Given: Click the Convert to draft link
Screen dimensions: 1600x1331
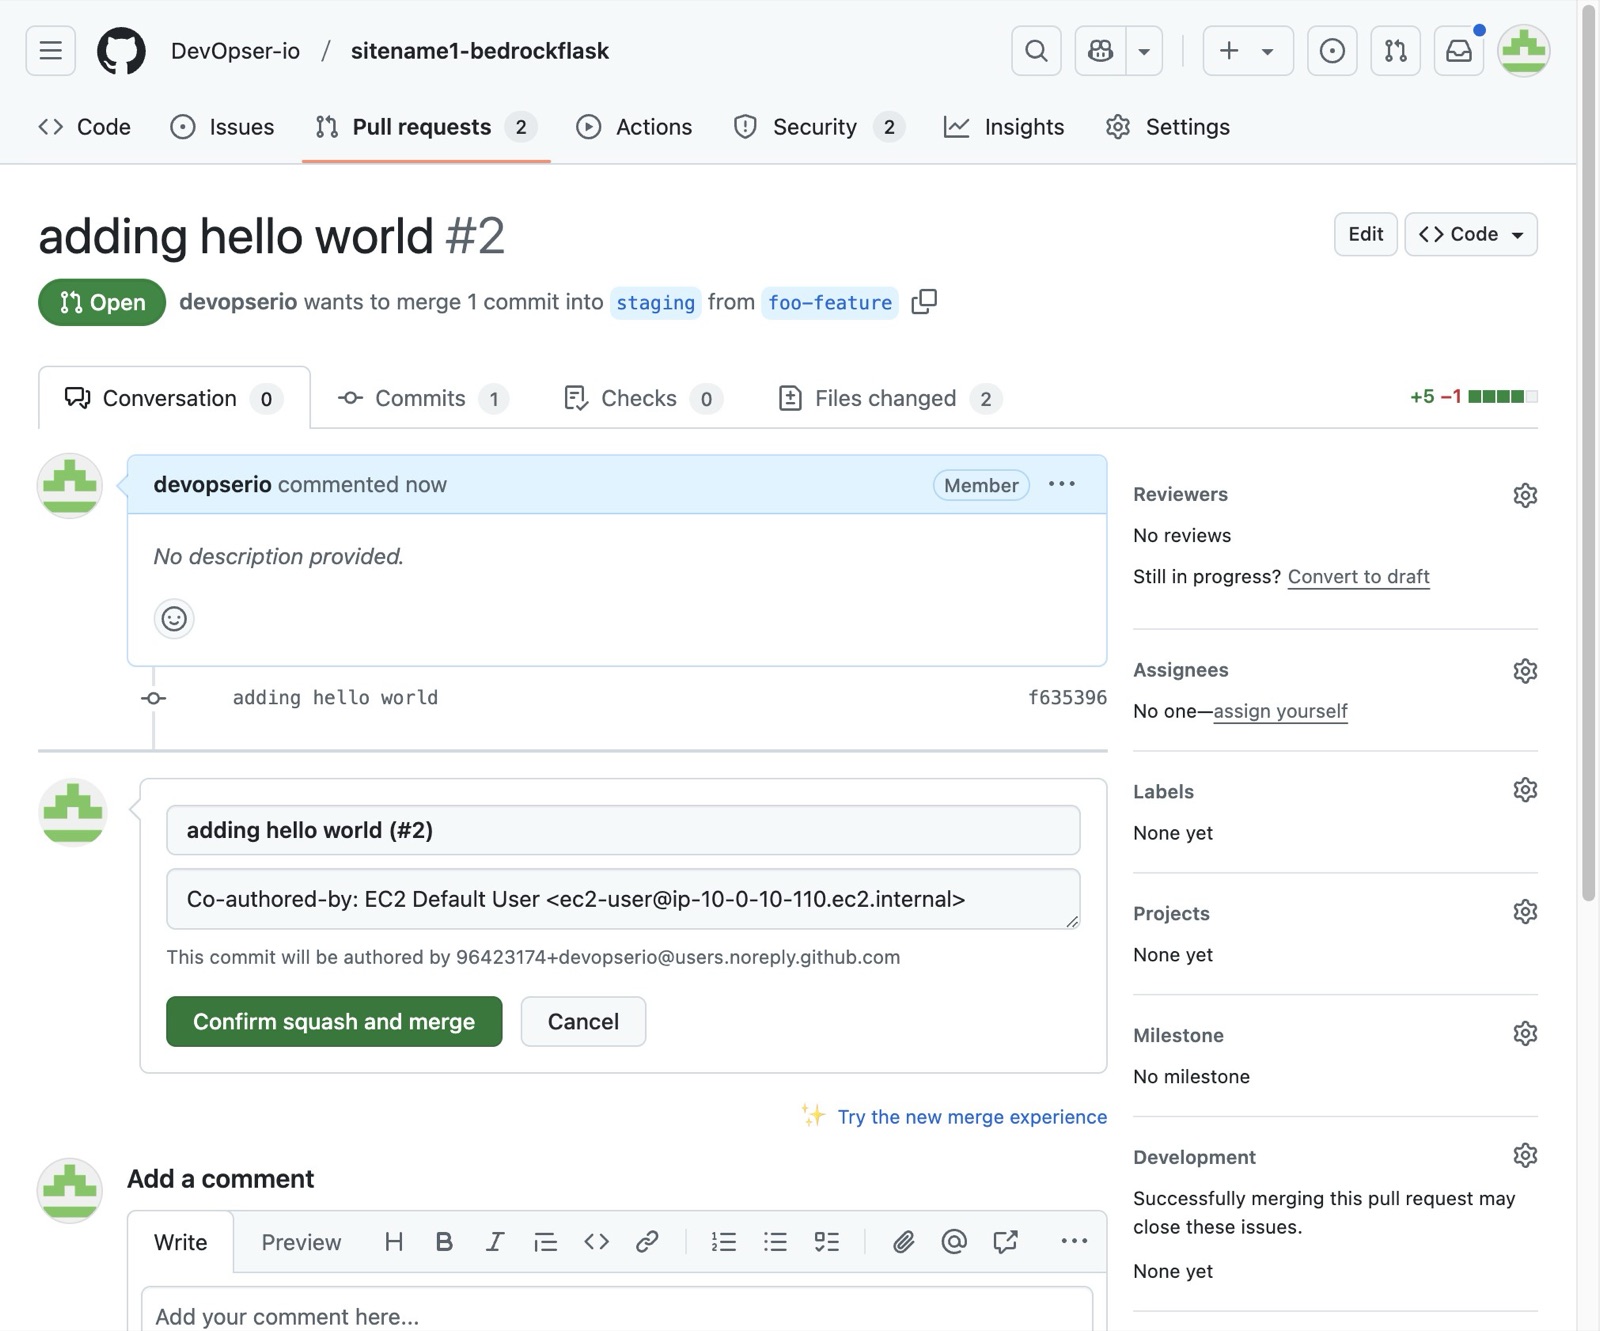Looking at the screenshot, I should pos(1358,576).
